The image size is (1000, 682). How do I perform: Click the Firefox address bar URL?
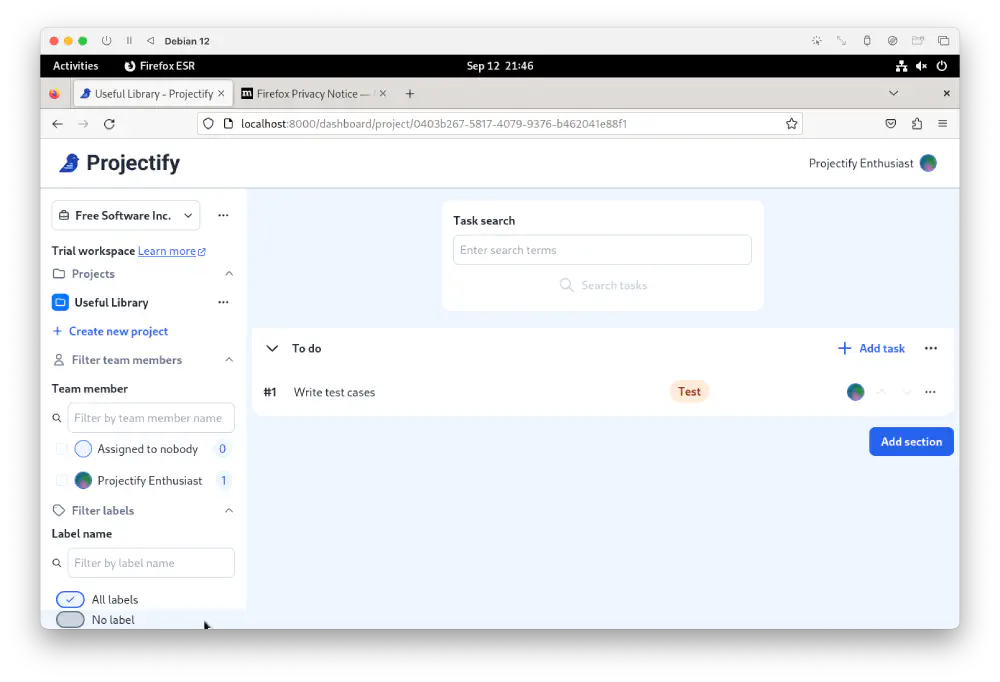click(x=434, y=124)
